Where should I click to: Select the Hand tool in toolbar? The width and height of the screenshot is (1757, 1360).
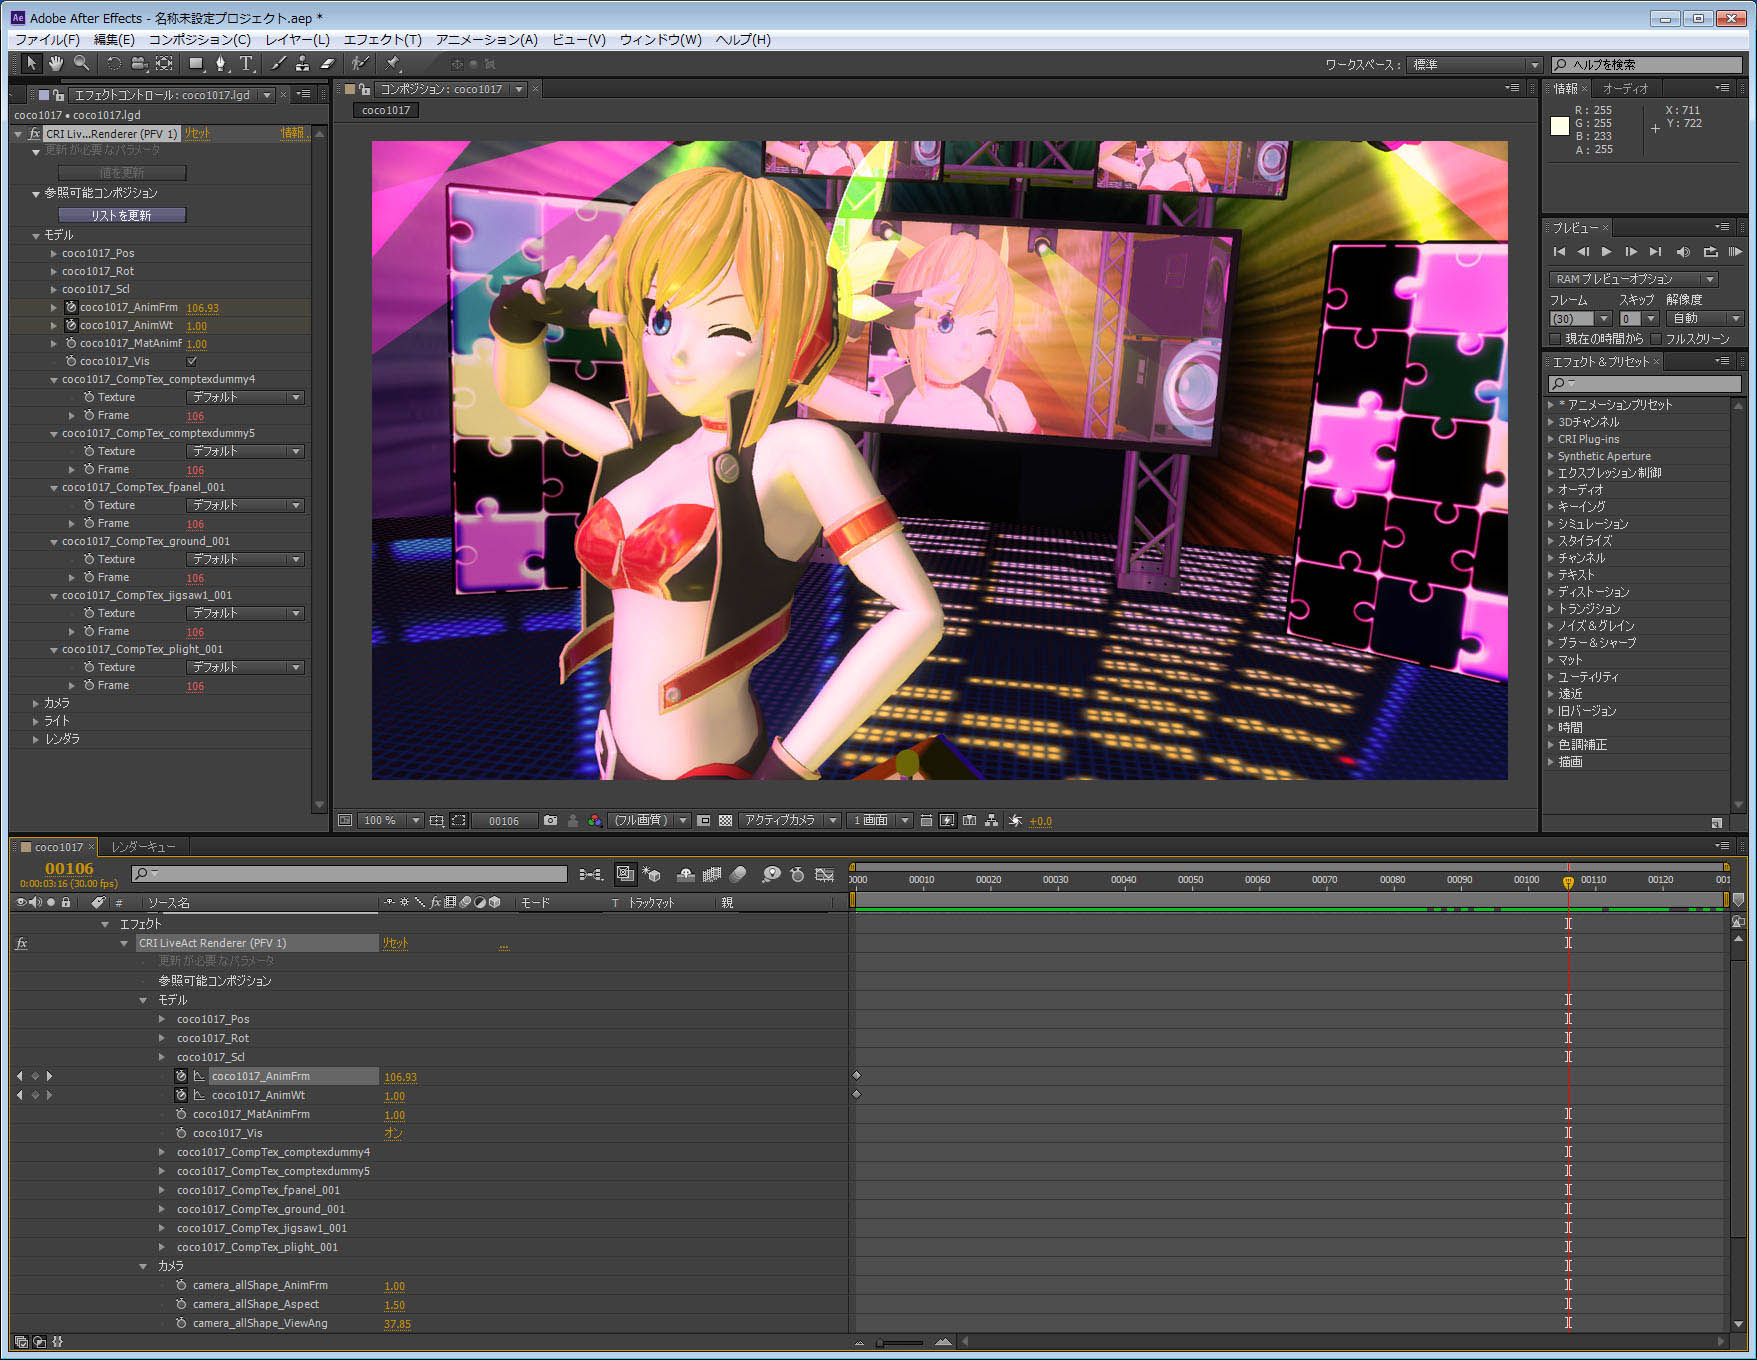click(x=56, y=64)
